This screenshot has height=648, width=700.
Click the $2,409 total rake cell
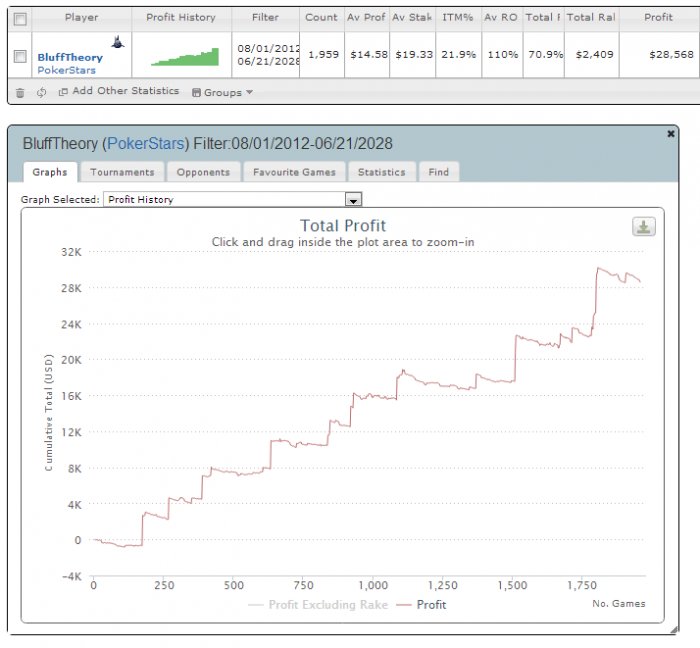pos(594,54)
